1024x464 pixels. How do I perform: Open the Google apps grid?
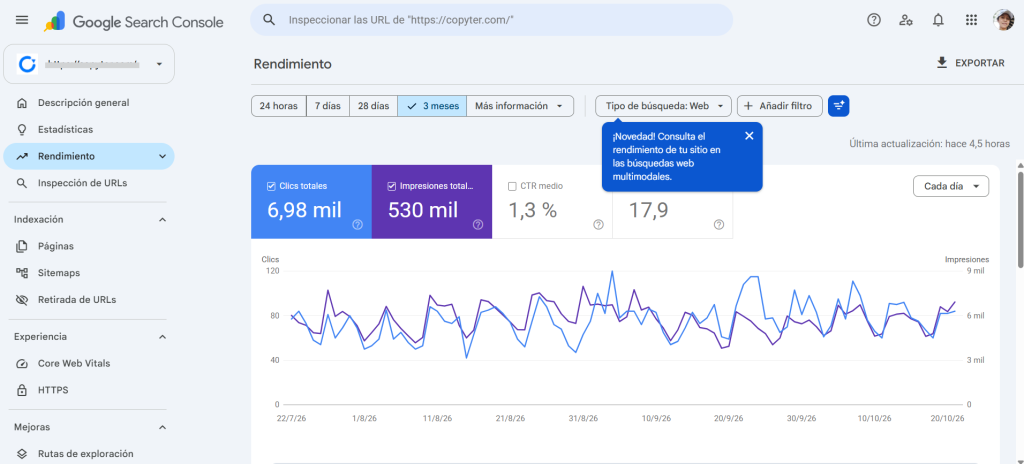tap(971, 20)
